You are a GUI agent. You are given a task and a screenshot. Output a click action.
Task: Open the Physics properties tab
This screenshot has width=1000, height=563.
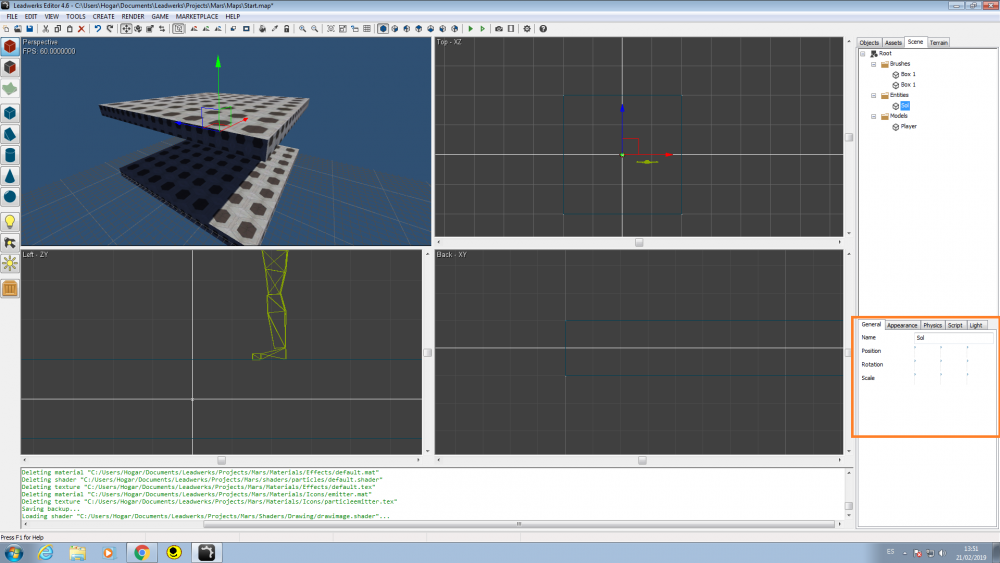coord(932,325)
